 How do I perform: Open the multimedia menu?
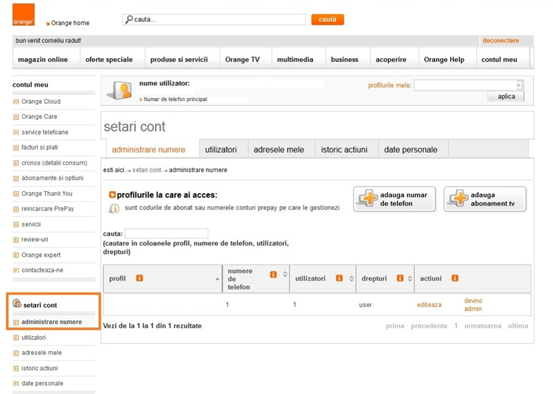(295, 60)
